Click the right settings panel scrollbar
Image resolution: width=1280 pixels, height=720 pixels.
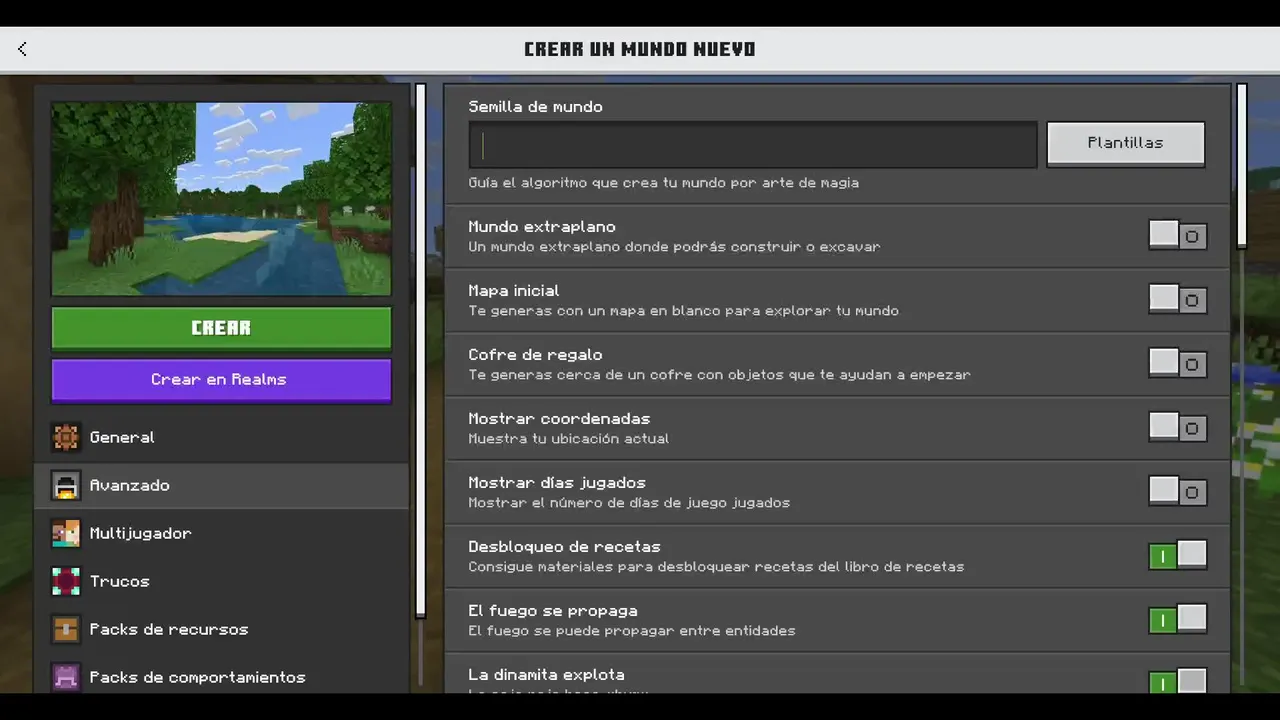coord(1242,166)
